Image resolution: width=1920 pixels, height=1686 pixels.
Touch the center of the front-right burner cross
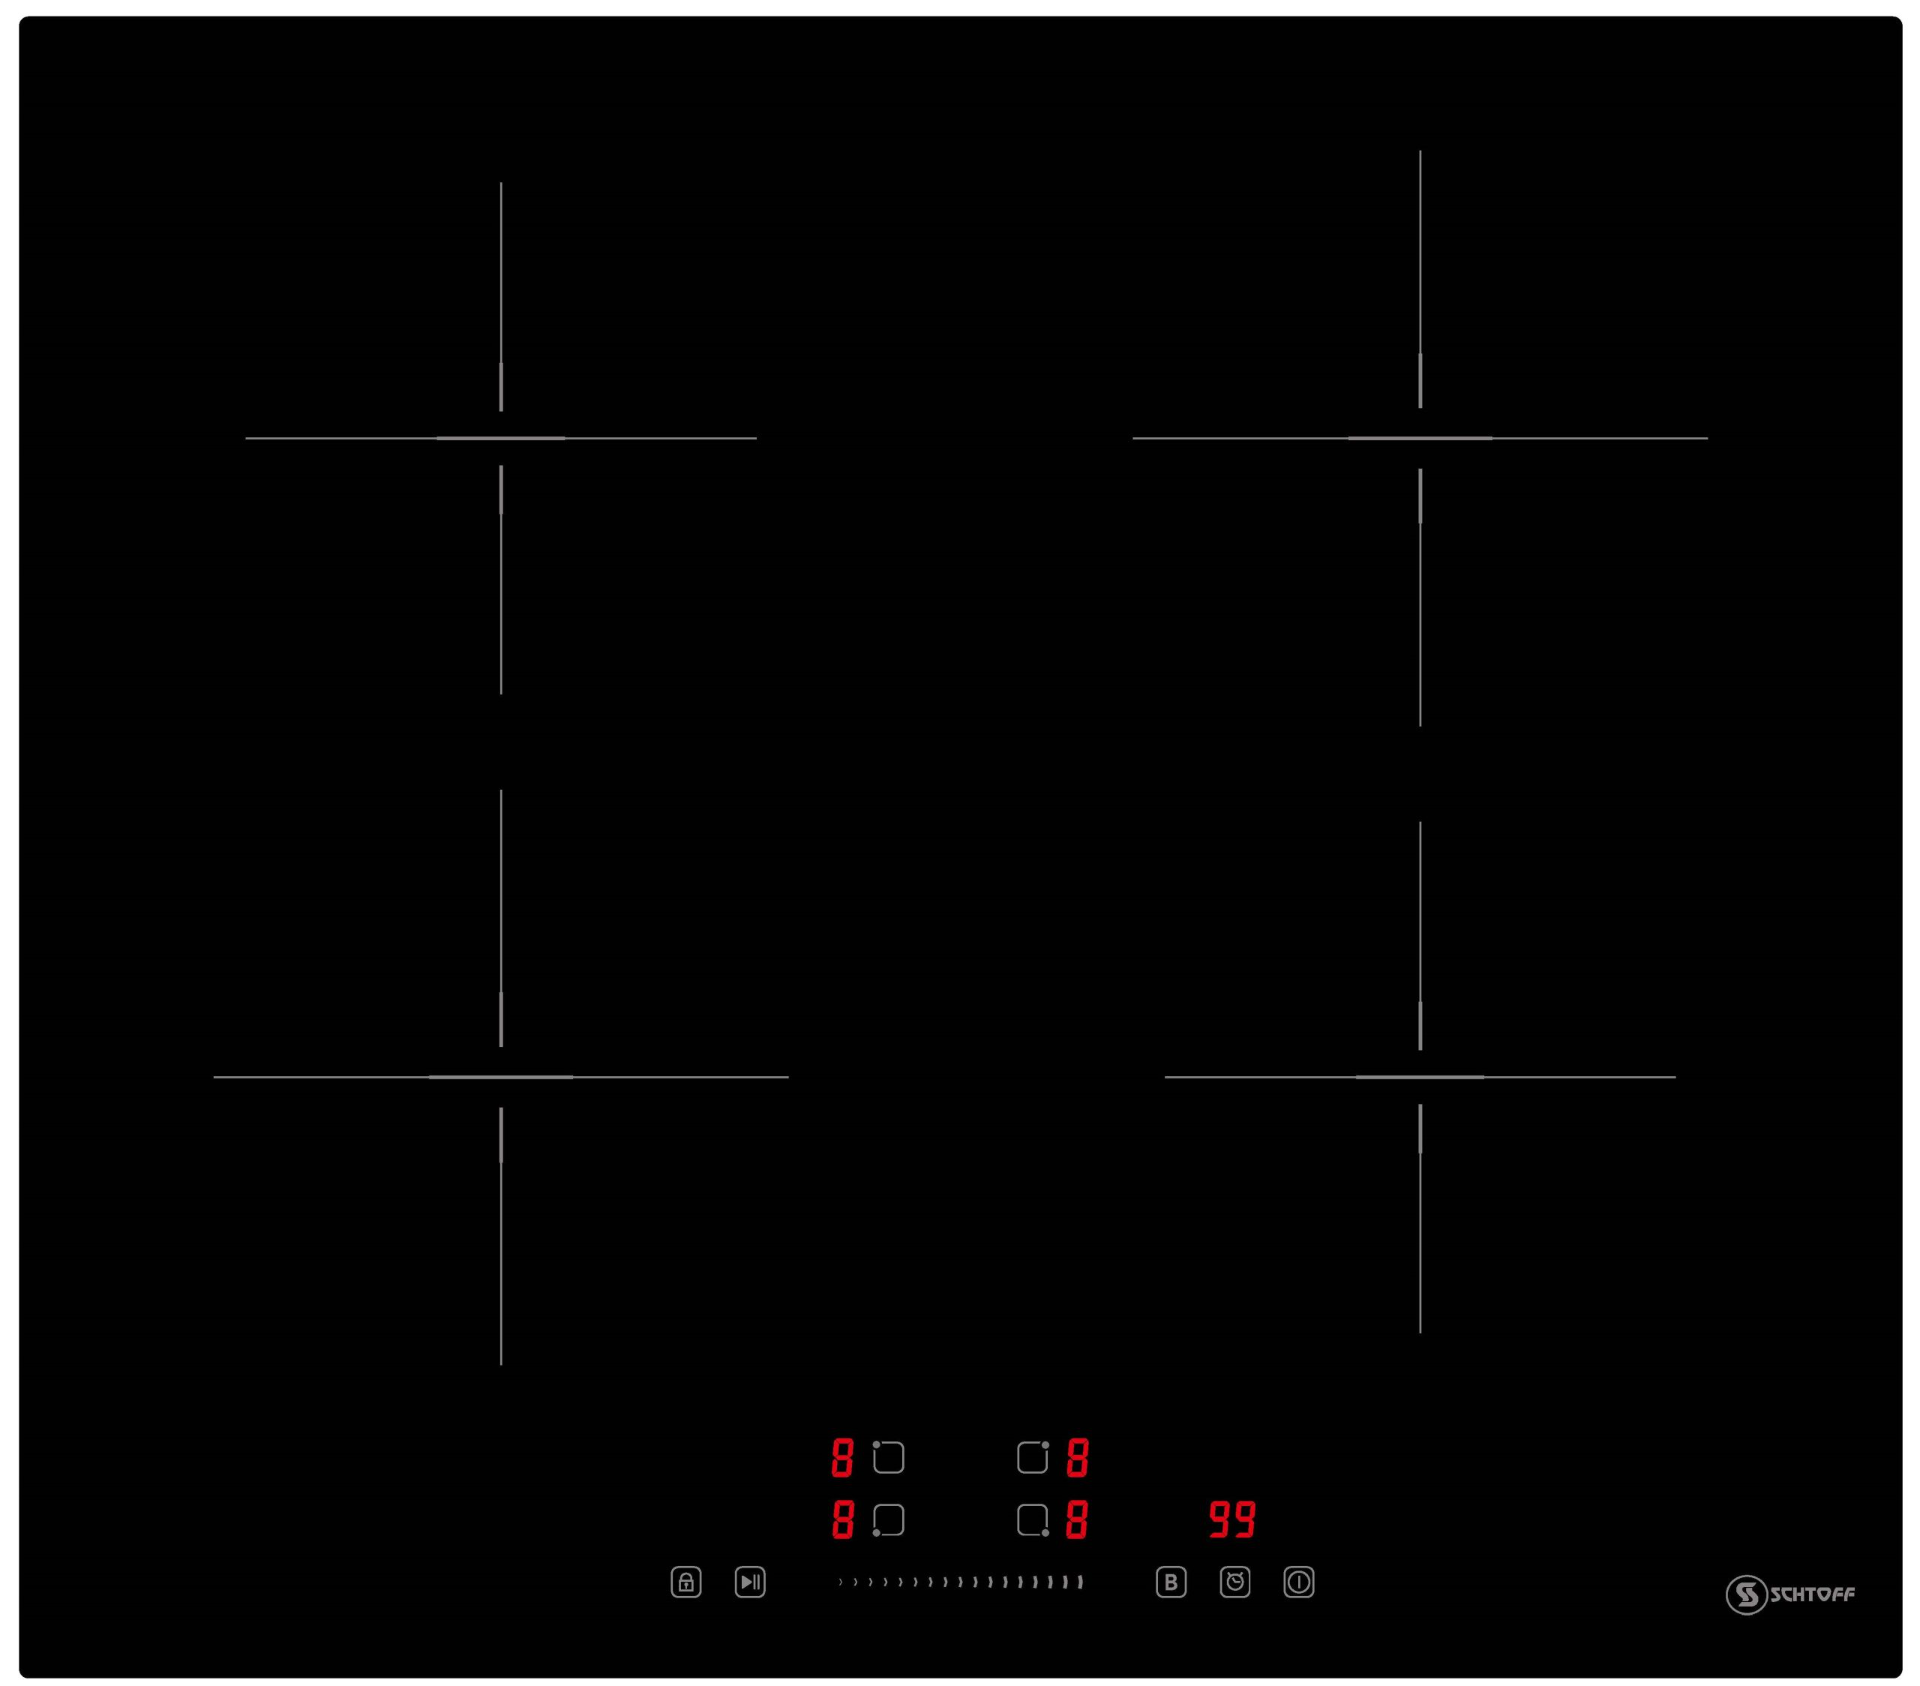pos(1419,1077)
